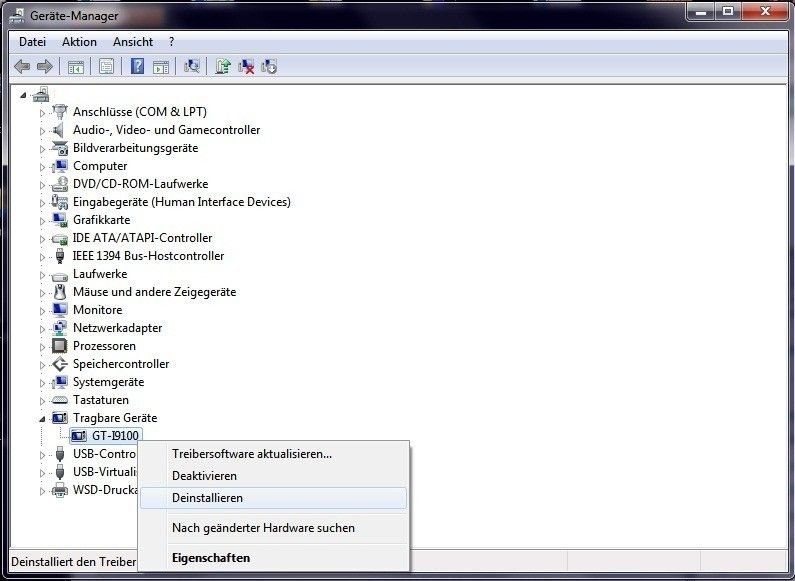The height and width of the screenshot is (581, 795).
Task: Select the Tastaturen tree label
Action: [101, 400]
